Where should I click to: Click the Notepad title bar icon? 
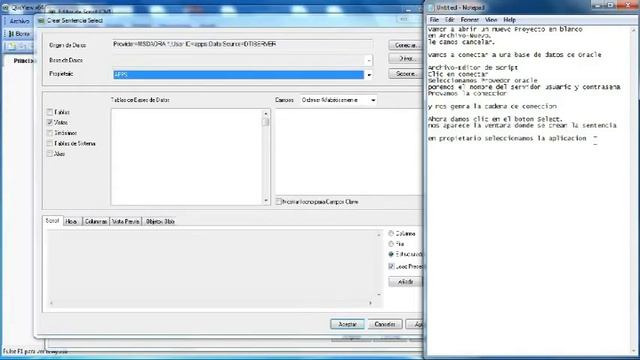431,8
